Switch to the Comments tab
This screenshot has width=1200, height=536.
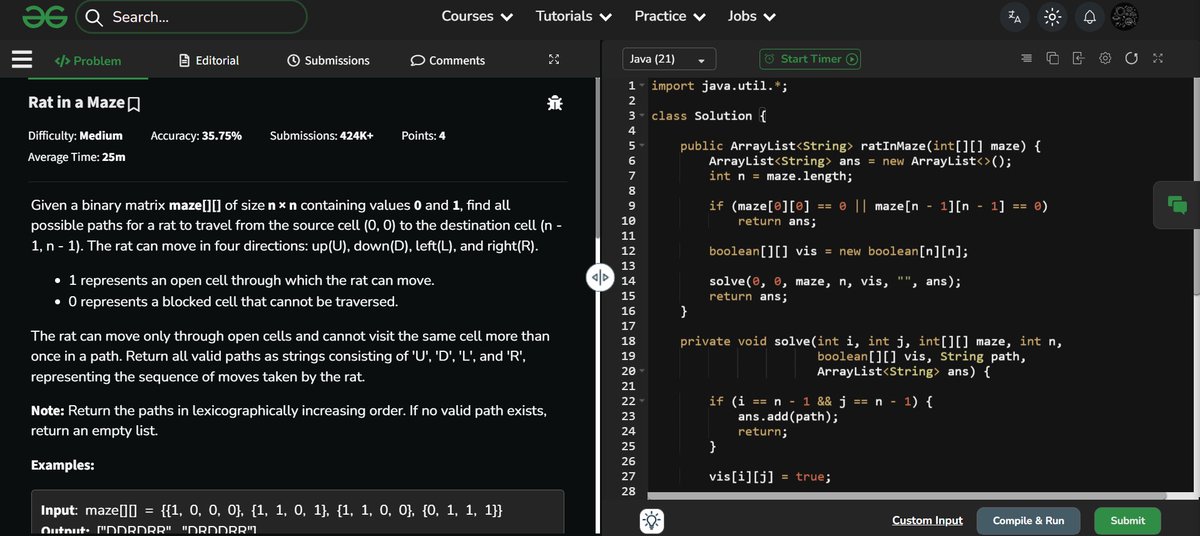coord(448,60)
